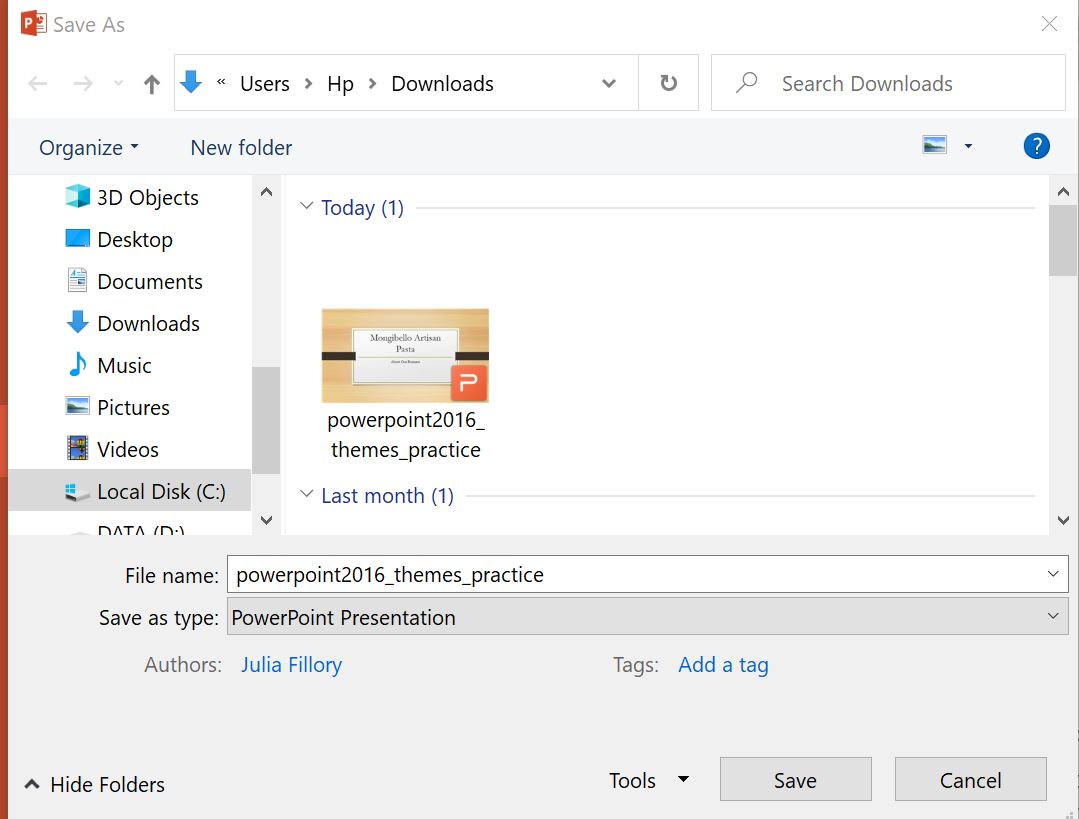
Task: Open the Tools dropdown
Action: click(648, 779)
